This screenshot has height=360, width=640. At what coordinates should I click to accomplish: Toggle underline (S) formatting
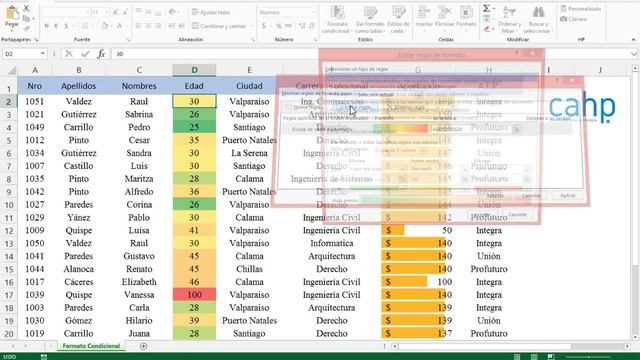(66, 26)
